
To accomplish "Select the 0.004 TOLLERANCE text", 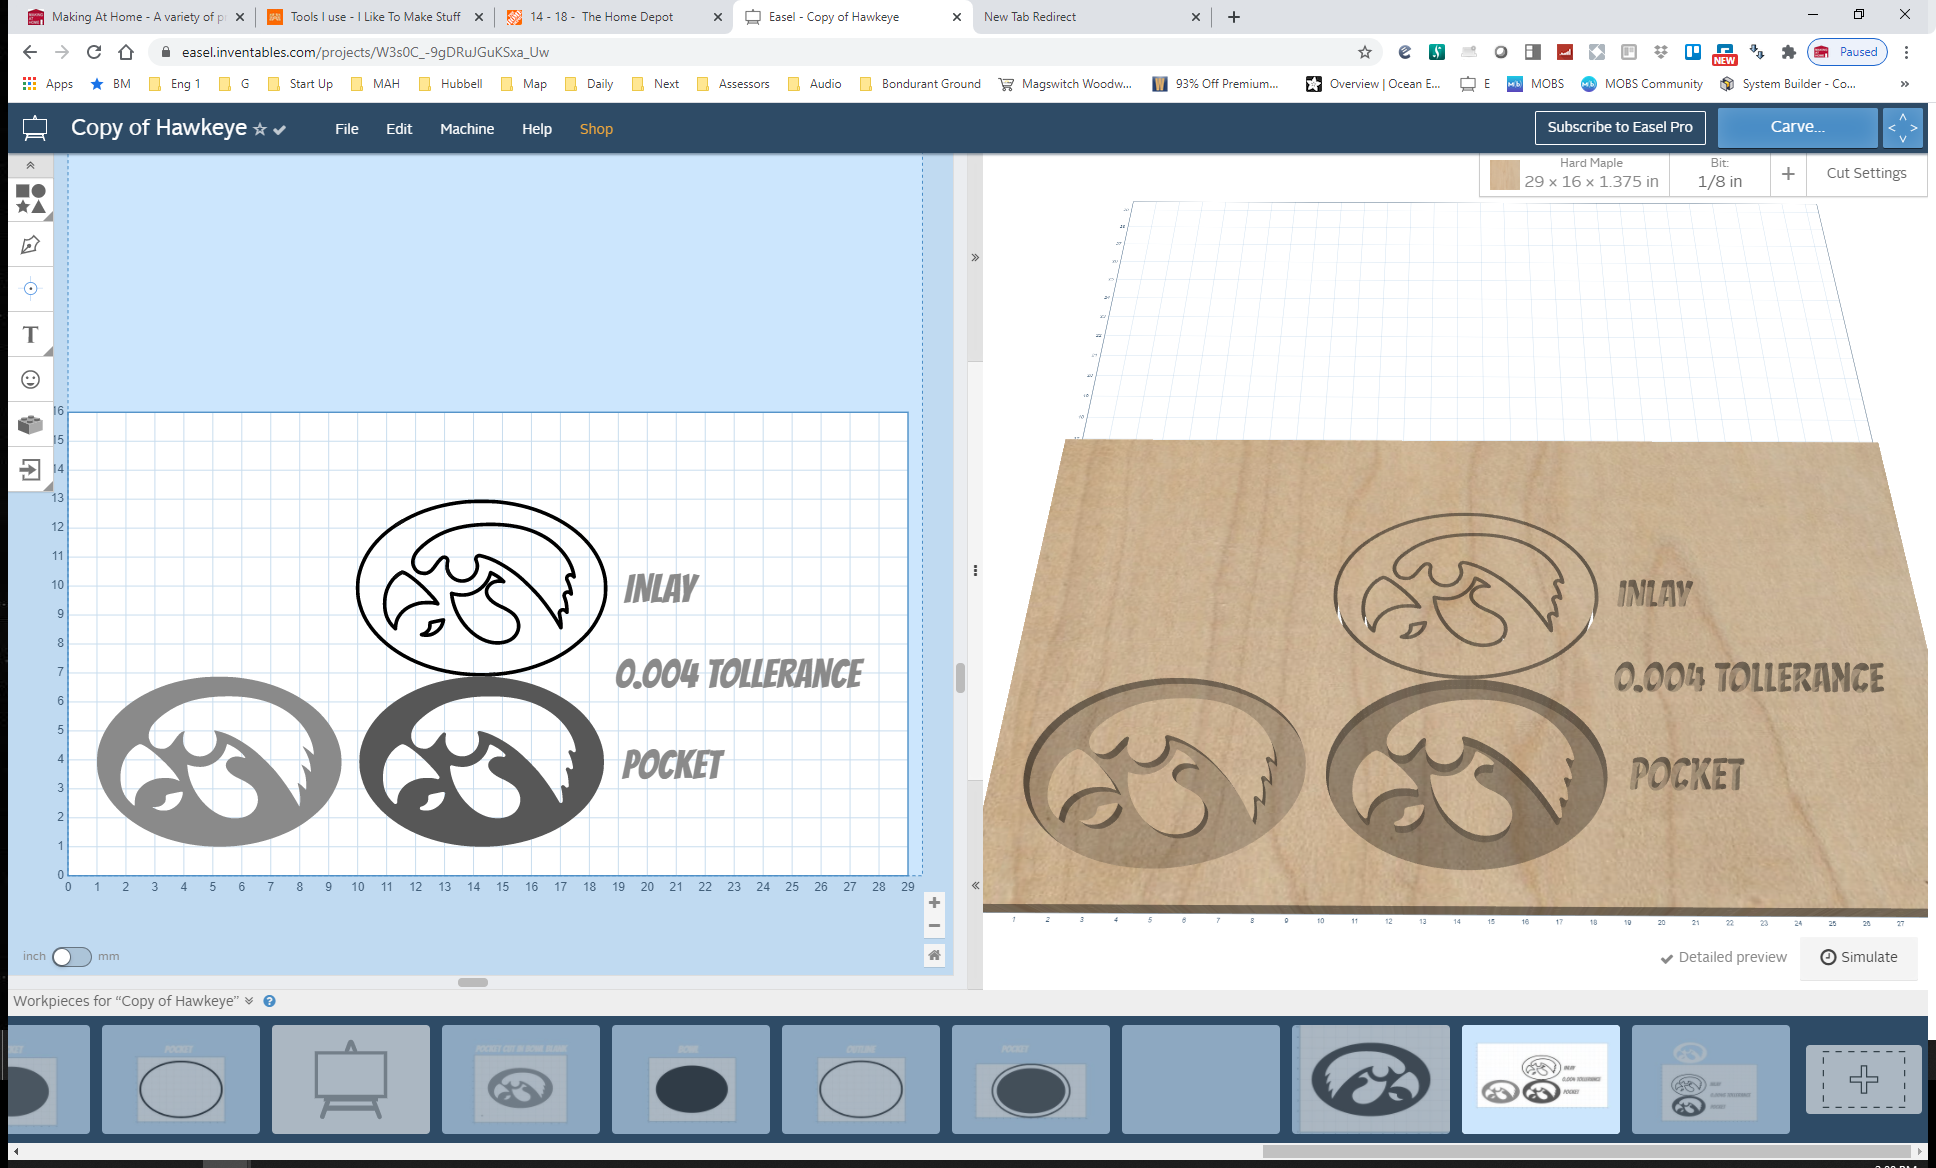I will click(739, 674).
